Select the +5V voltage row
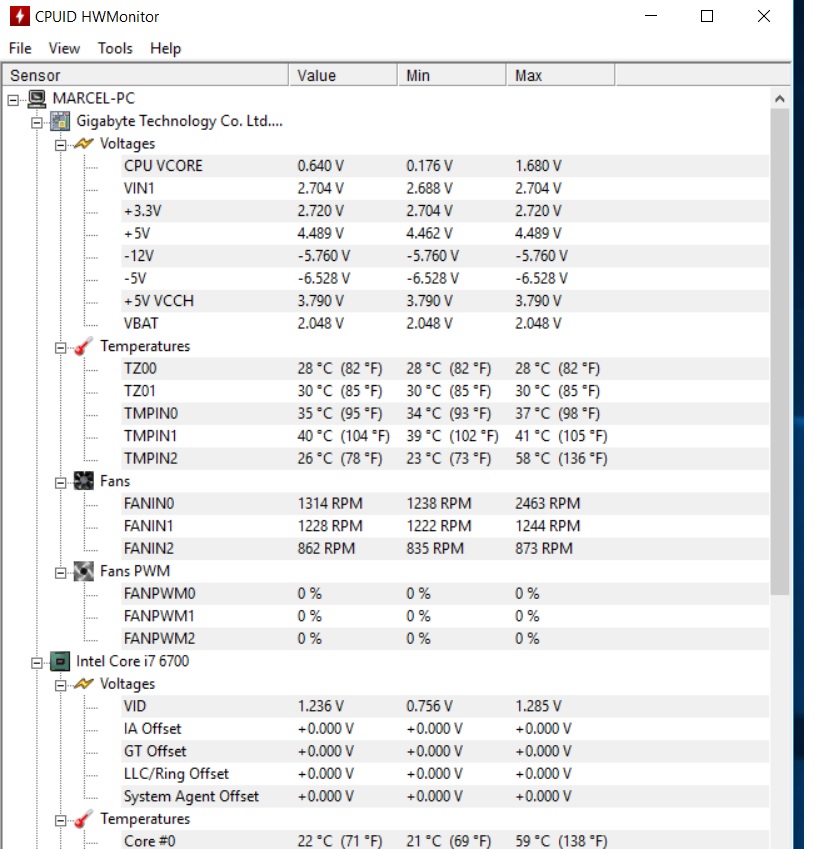This screenshot has width=815, height=849. (x=445, y=234)
